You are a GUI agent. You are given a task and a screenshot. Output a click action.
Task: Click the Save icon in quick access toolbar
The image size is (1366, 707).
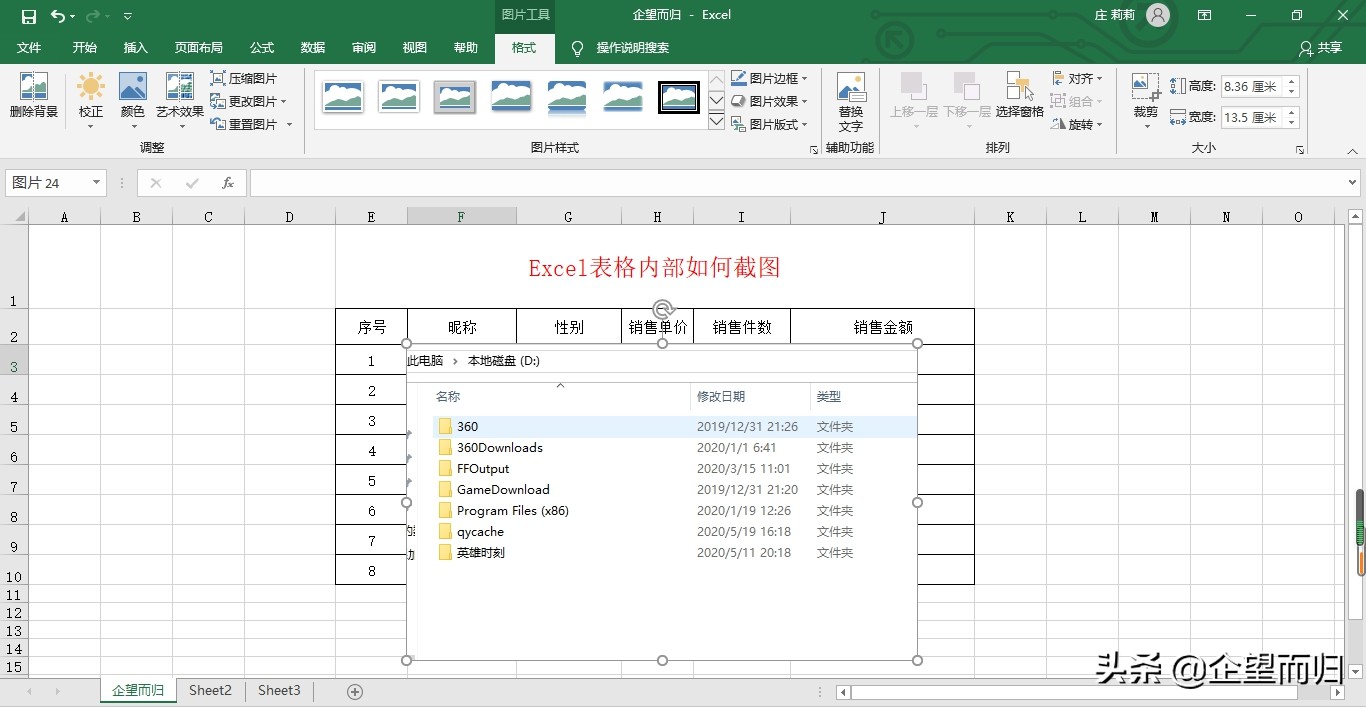pos(29,15)
